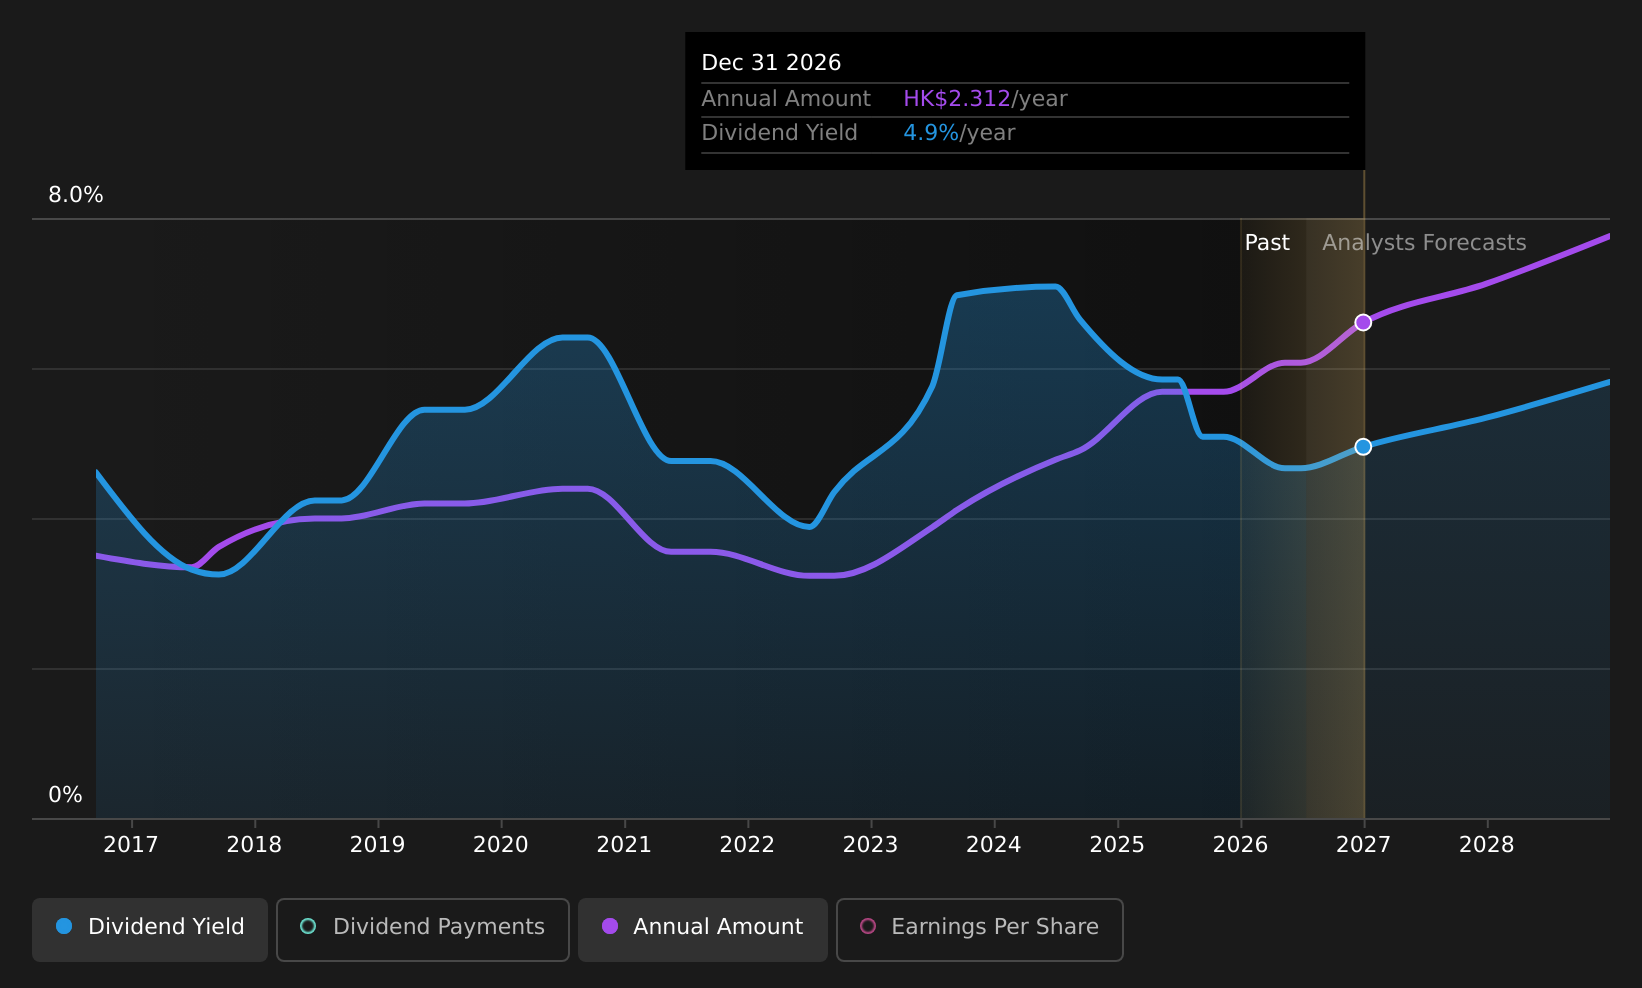The width and height of the screenshot is (1642, 988).
Task: Click the 2021 x-axis label
Action: point(624,845)
